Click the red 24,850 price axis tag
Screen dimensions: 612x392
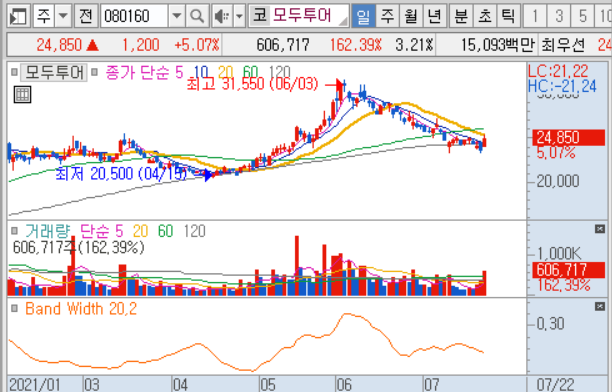(x=568, y=137)
